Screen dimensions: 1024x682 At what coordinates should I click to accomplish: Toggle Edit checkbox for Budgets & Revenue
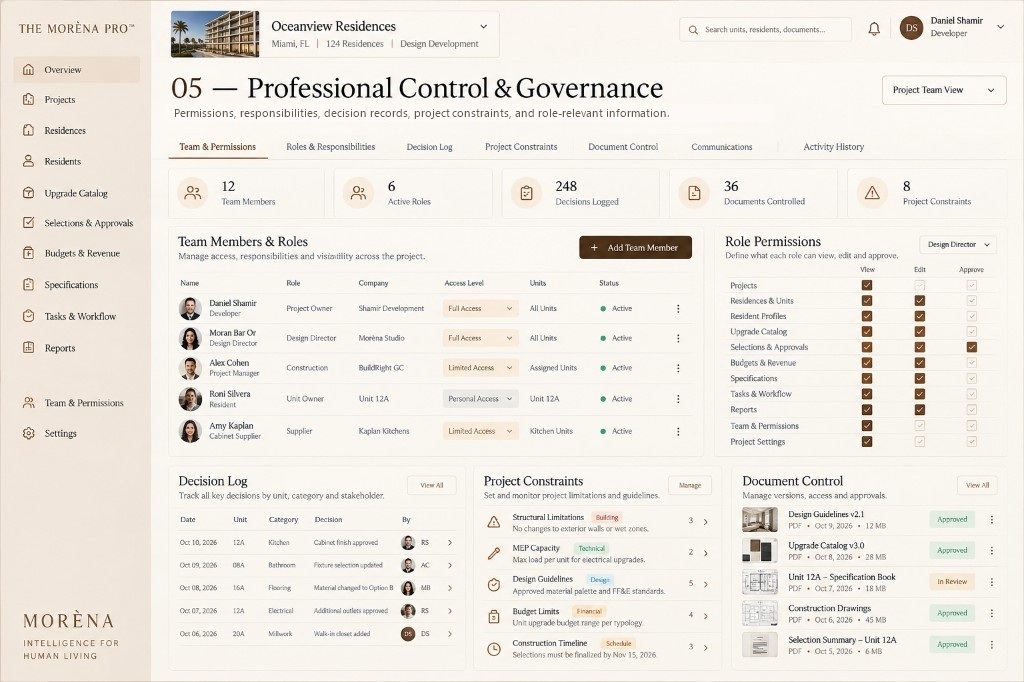point(920,363)
